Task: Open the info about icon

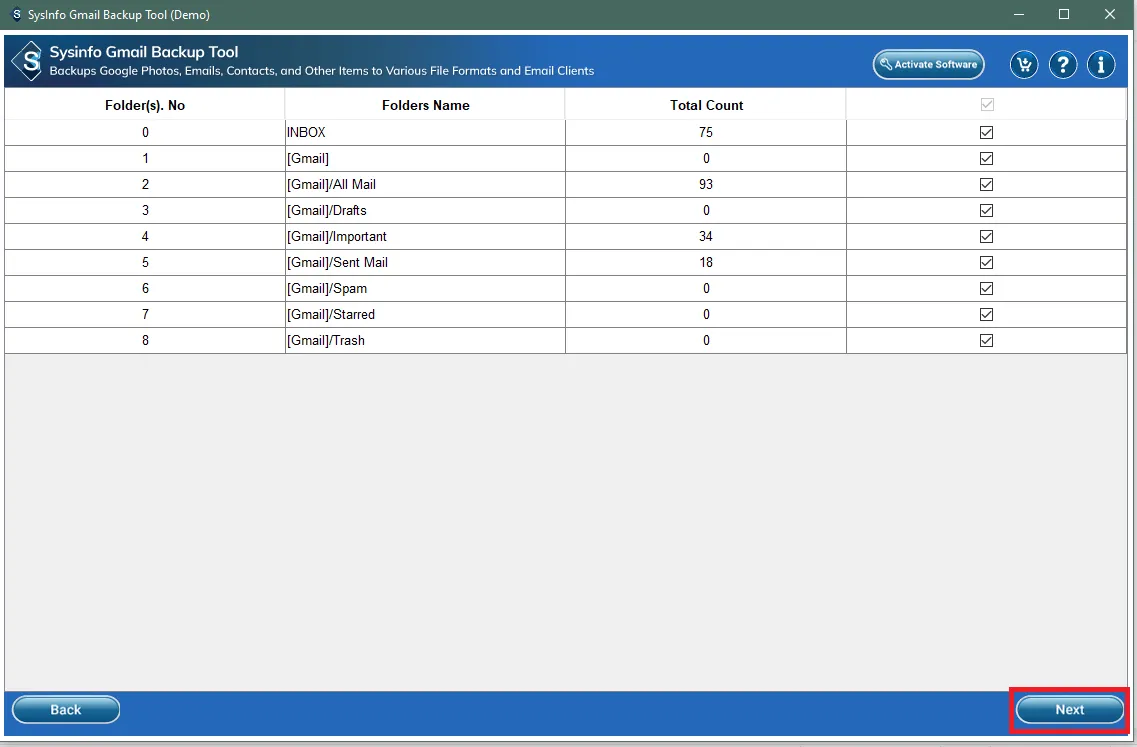Action: pos(1101,65)
